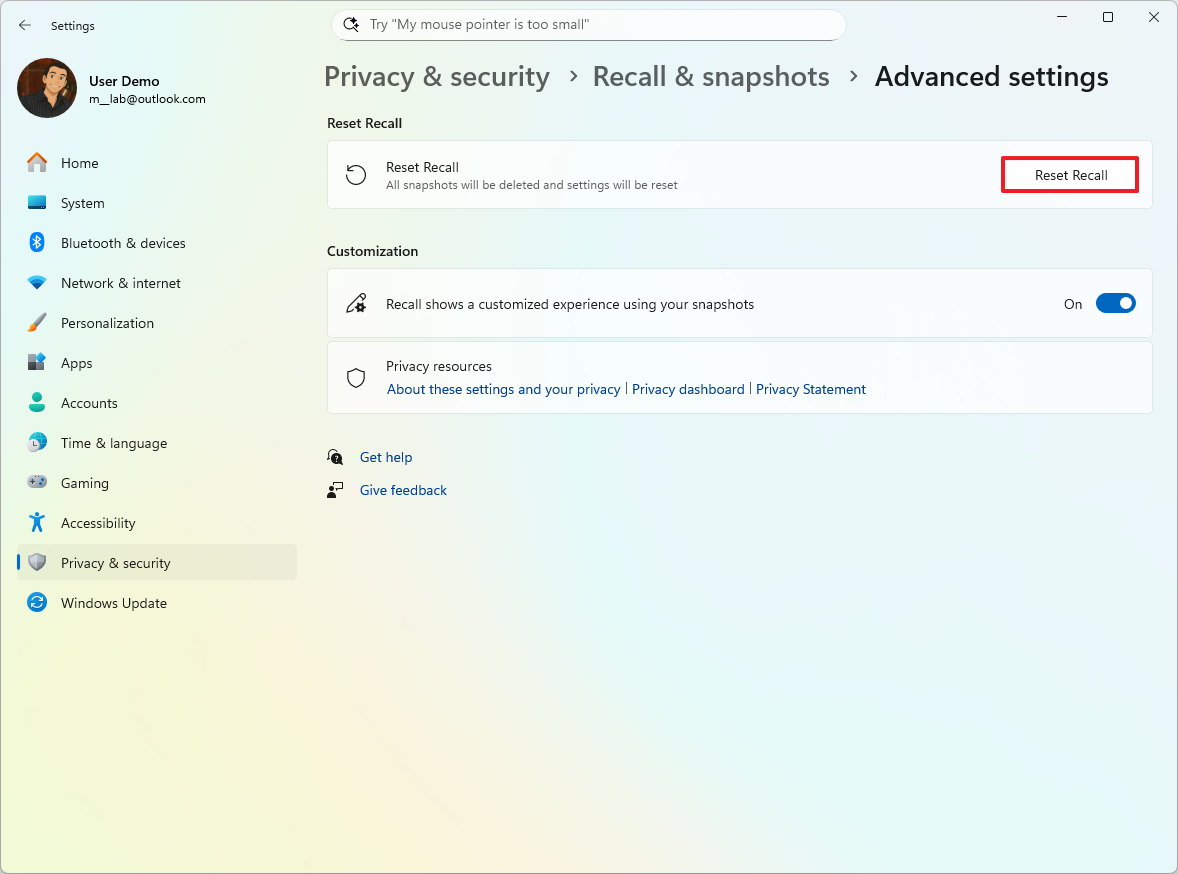The image size is (1178, 874).
Task: Select Accounts in the sidebar
Action: [90, 402]
